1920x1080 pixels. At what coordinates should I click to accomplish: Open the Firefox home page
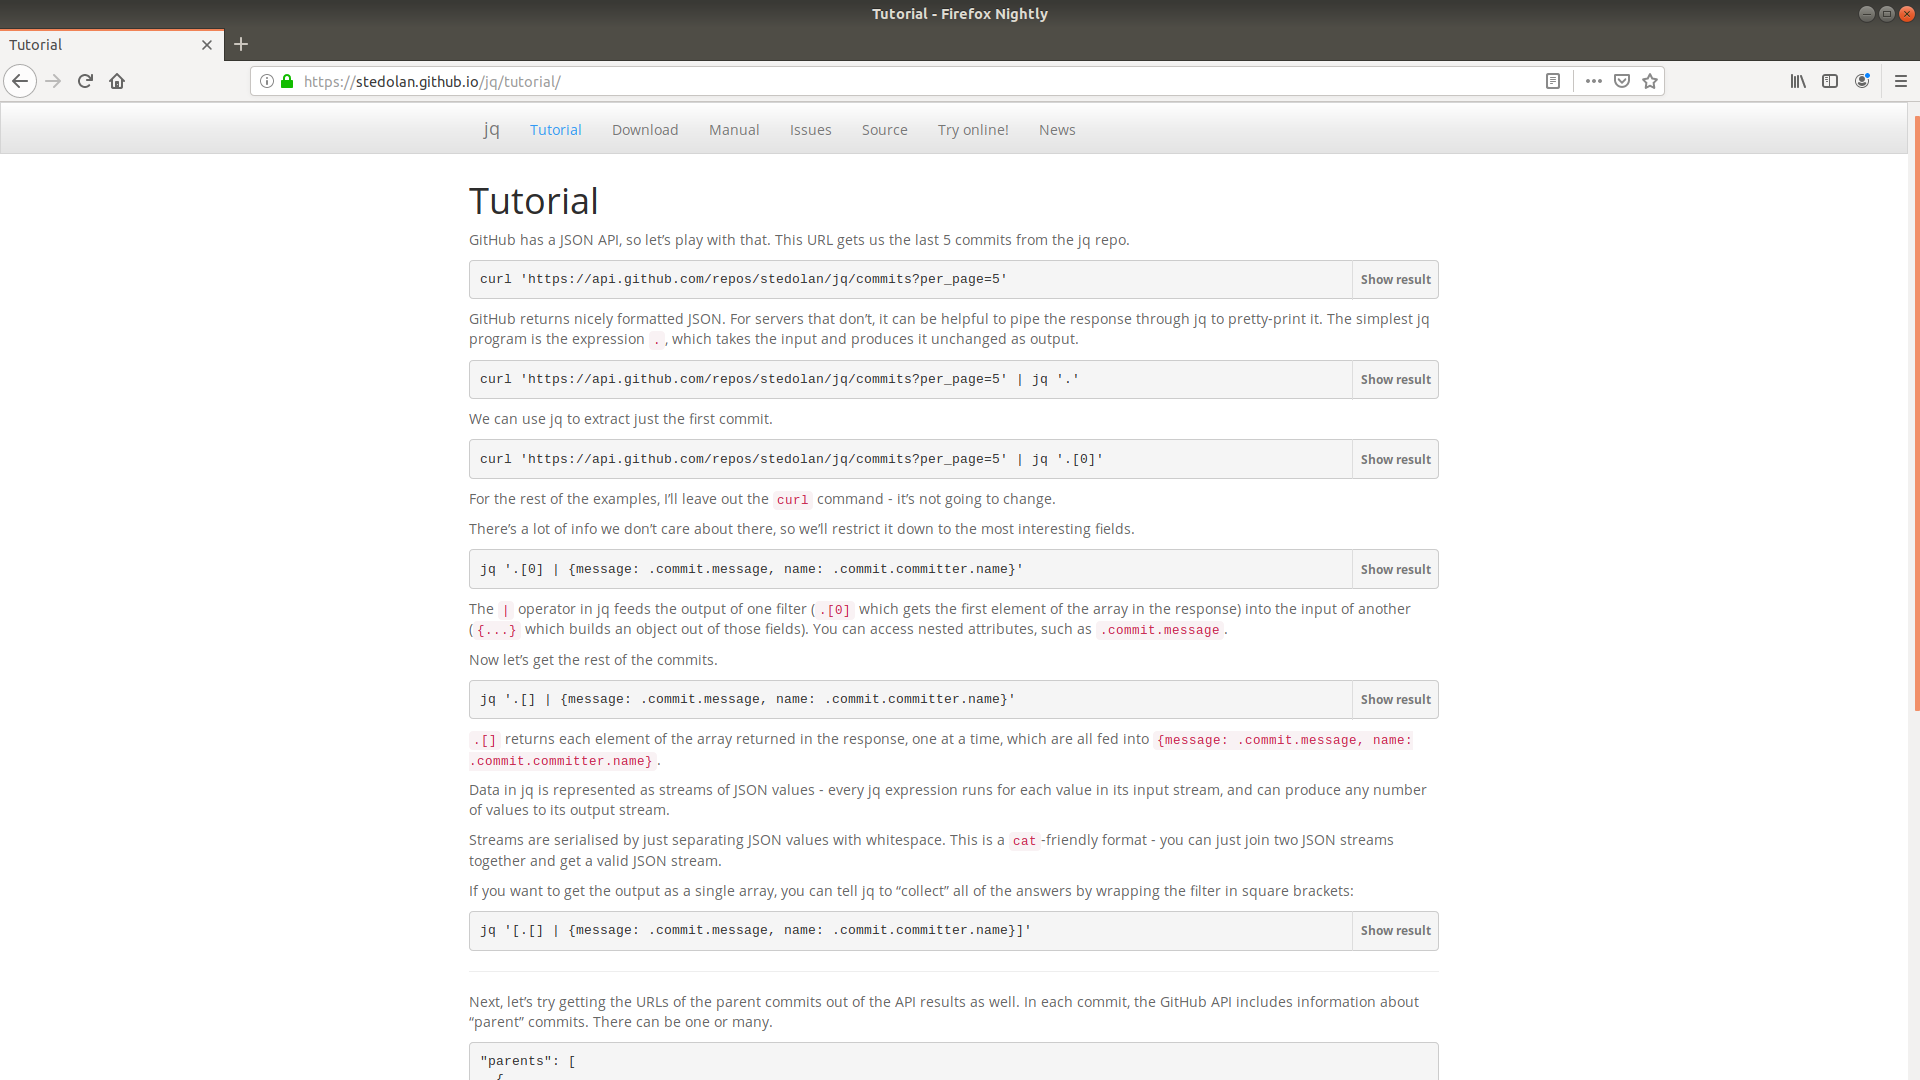tap(117, 81)
